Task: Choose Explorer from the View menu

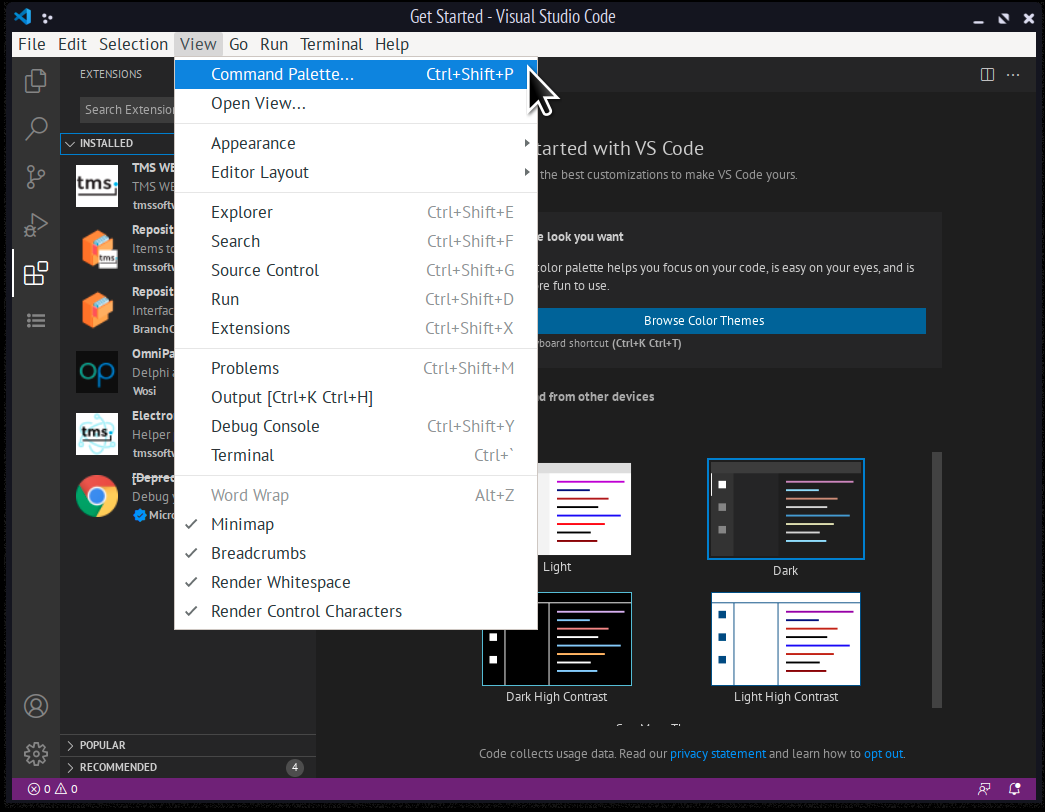Action: [356, 212]
